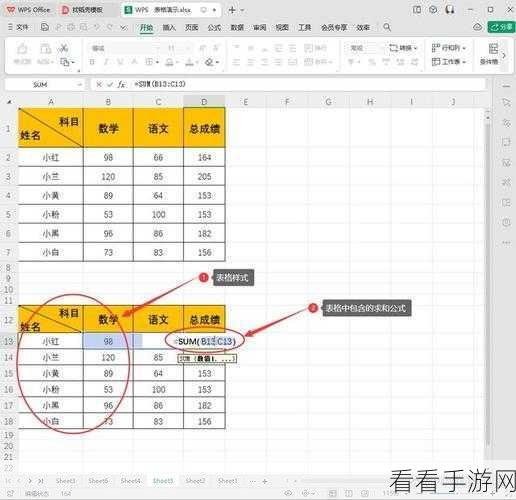
Task: Expand the ribbon right overflow arrow
Action: tap(504, 55)
